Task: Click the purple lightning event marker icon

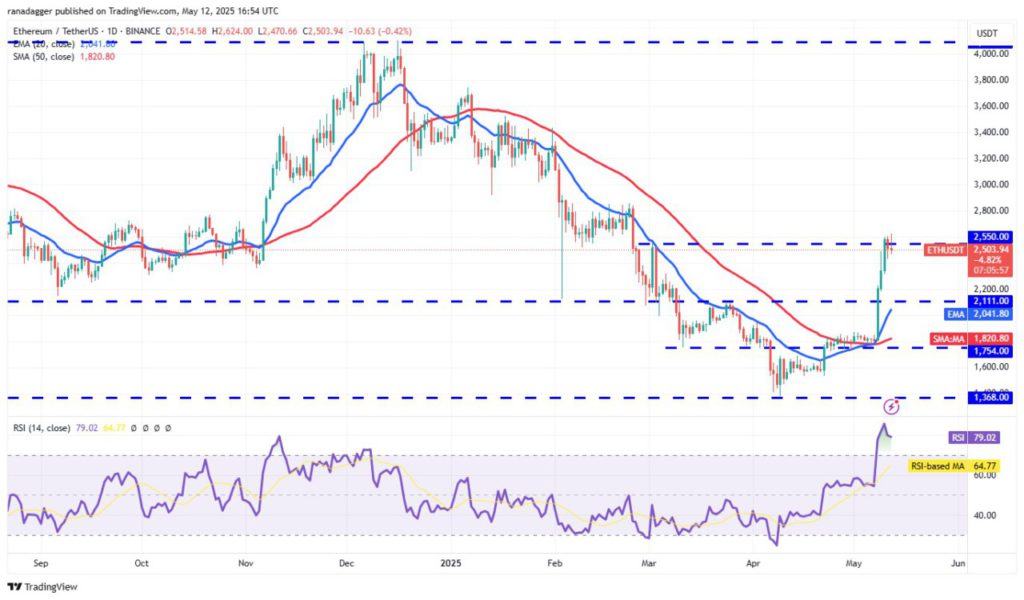Action: click(x=891, y=407)
